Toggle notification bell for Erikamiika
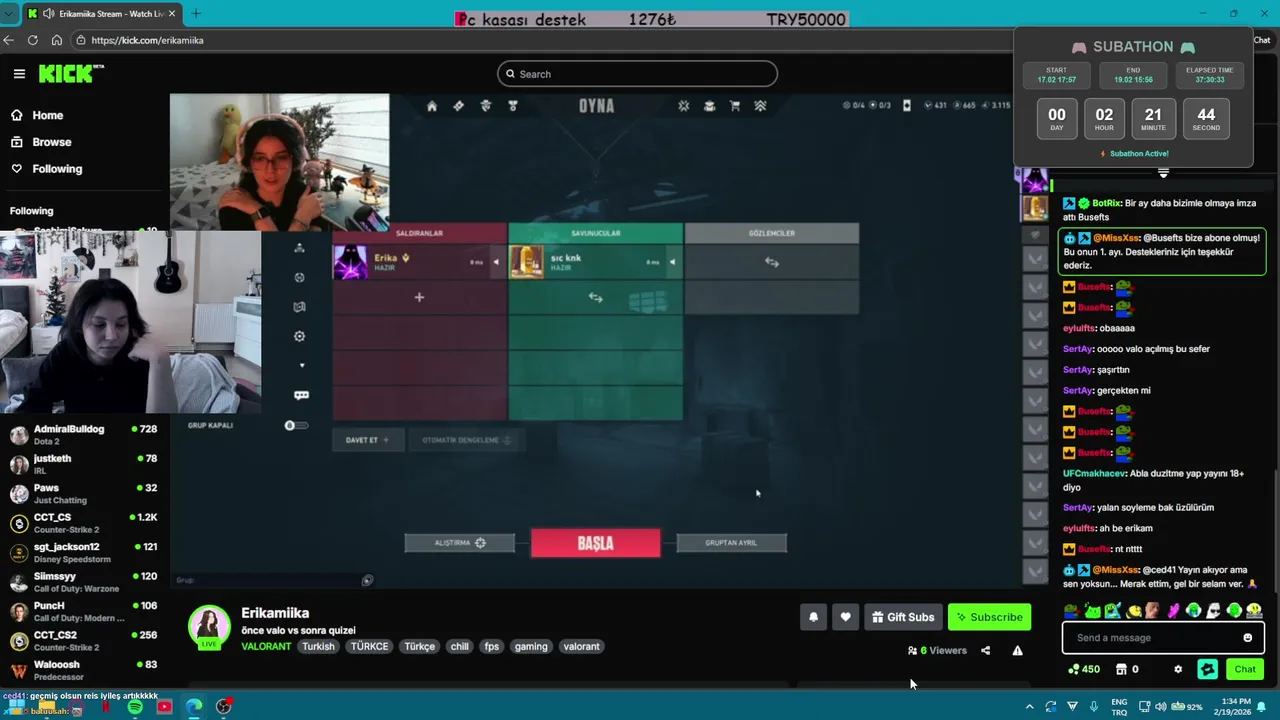 coord(813,617)
